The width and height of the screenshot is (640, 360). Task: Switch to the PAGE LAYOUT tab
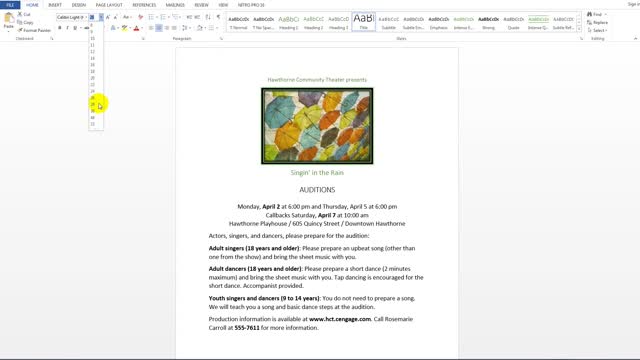[109, 5]
